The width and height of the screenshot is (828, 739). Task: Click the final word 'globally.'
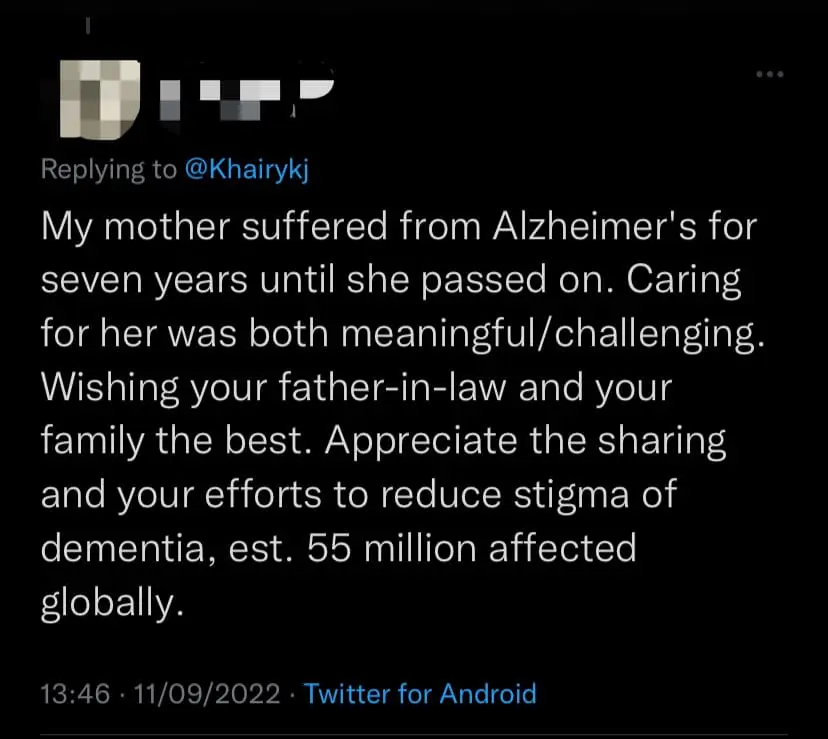point(113,603)
